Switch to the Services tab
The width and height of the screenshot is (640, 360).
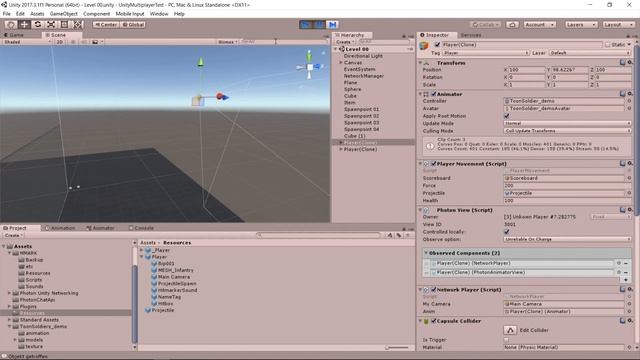point(471,35)
